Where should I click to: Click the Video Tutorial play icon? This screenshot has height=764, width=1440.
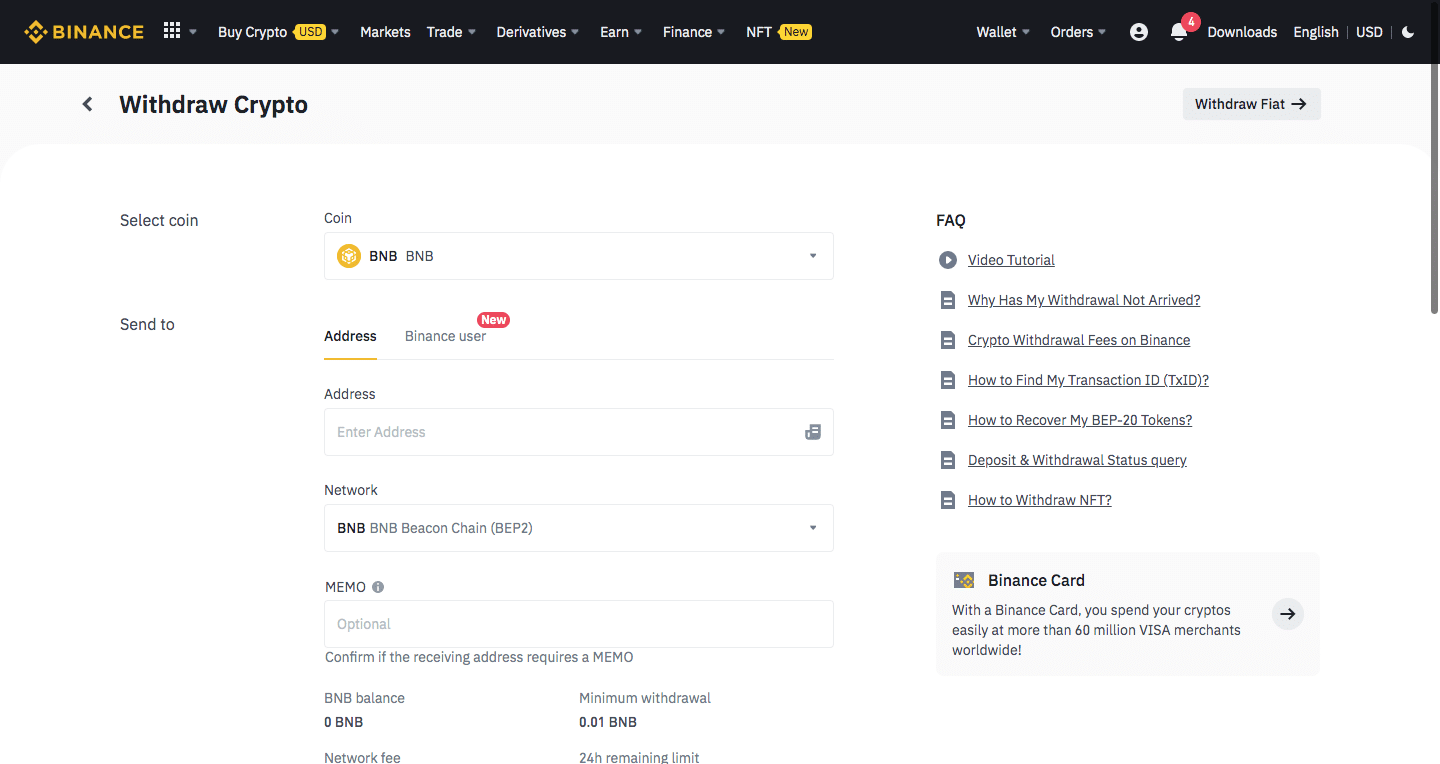[948, 260]
